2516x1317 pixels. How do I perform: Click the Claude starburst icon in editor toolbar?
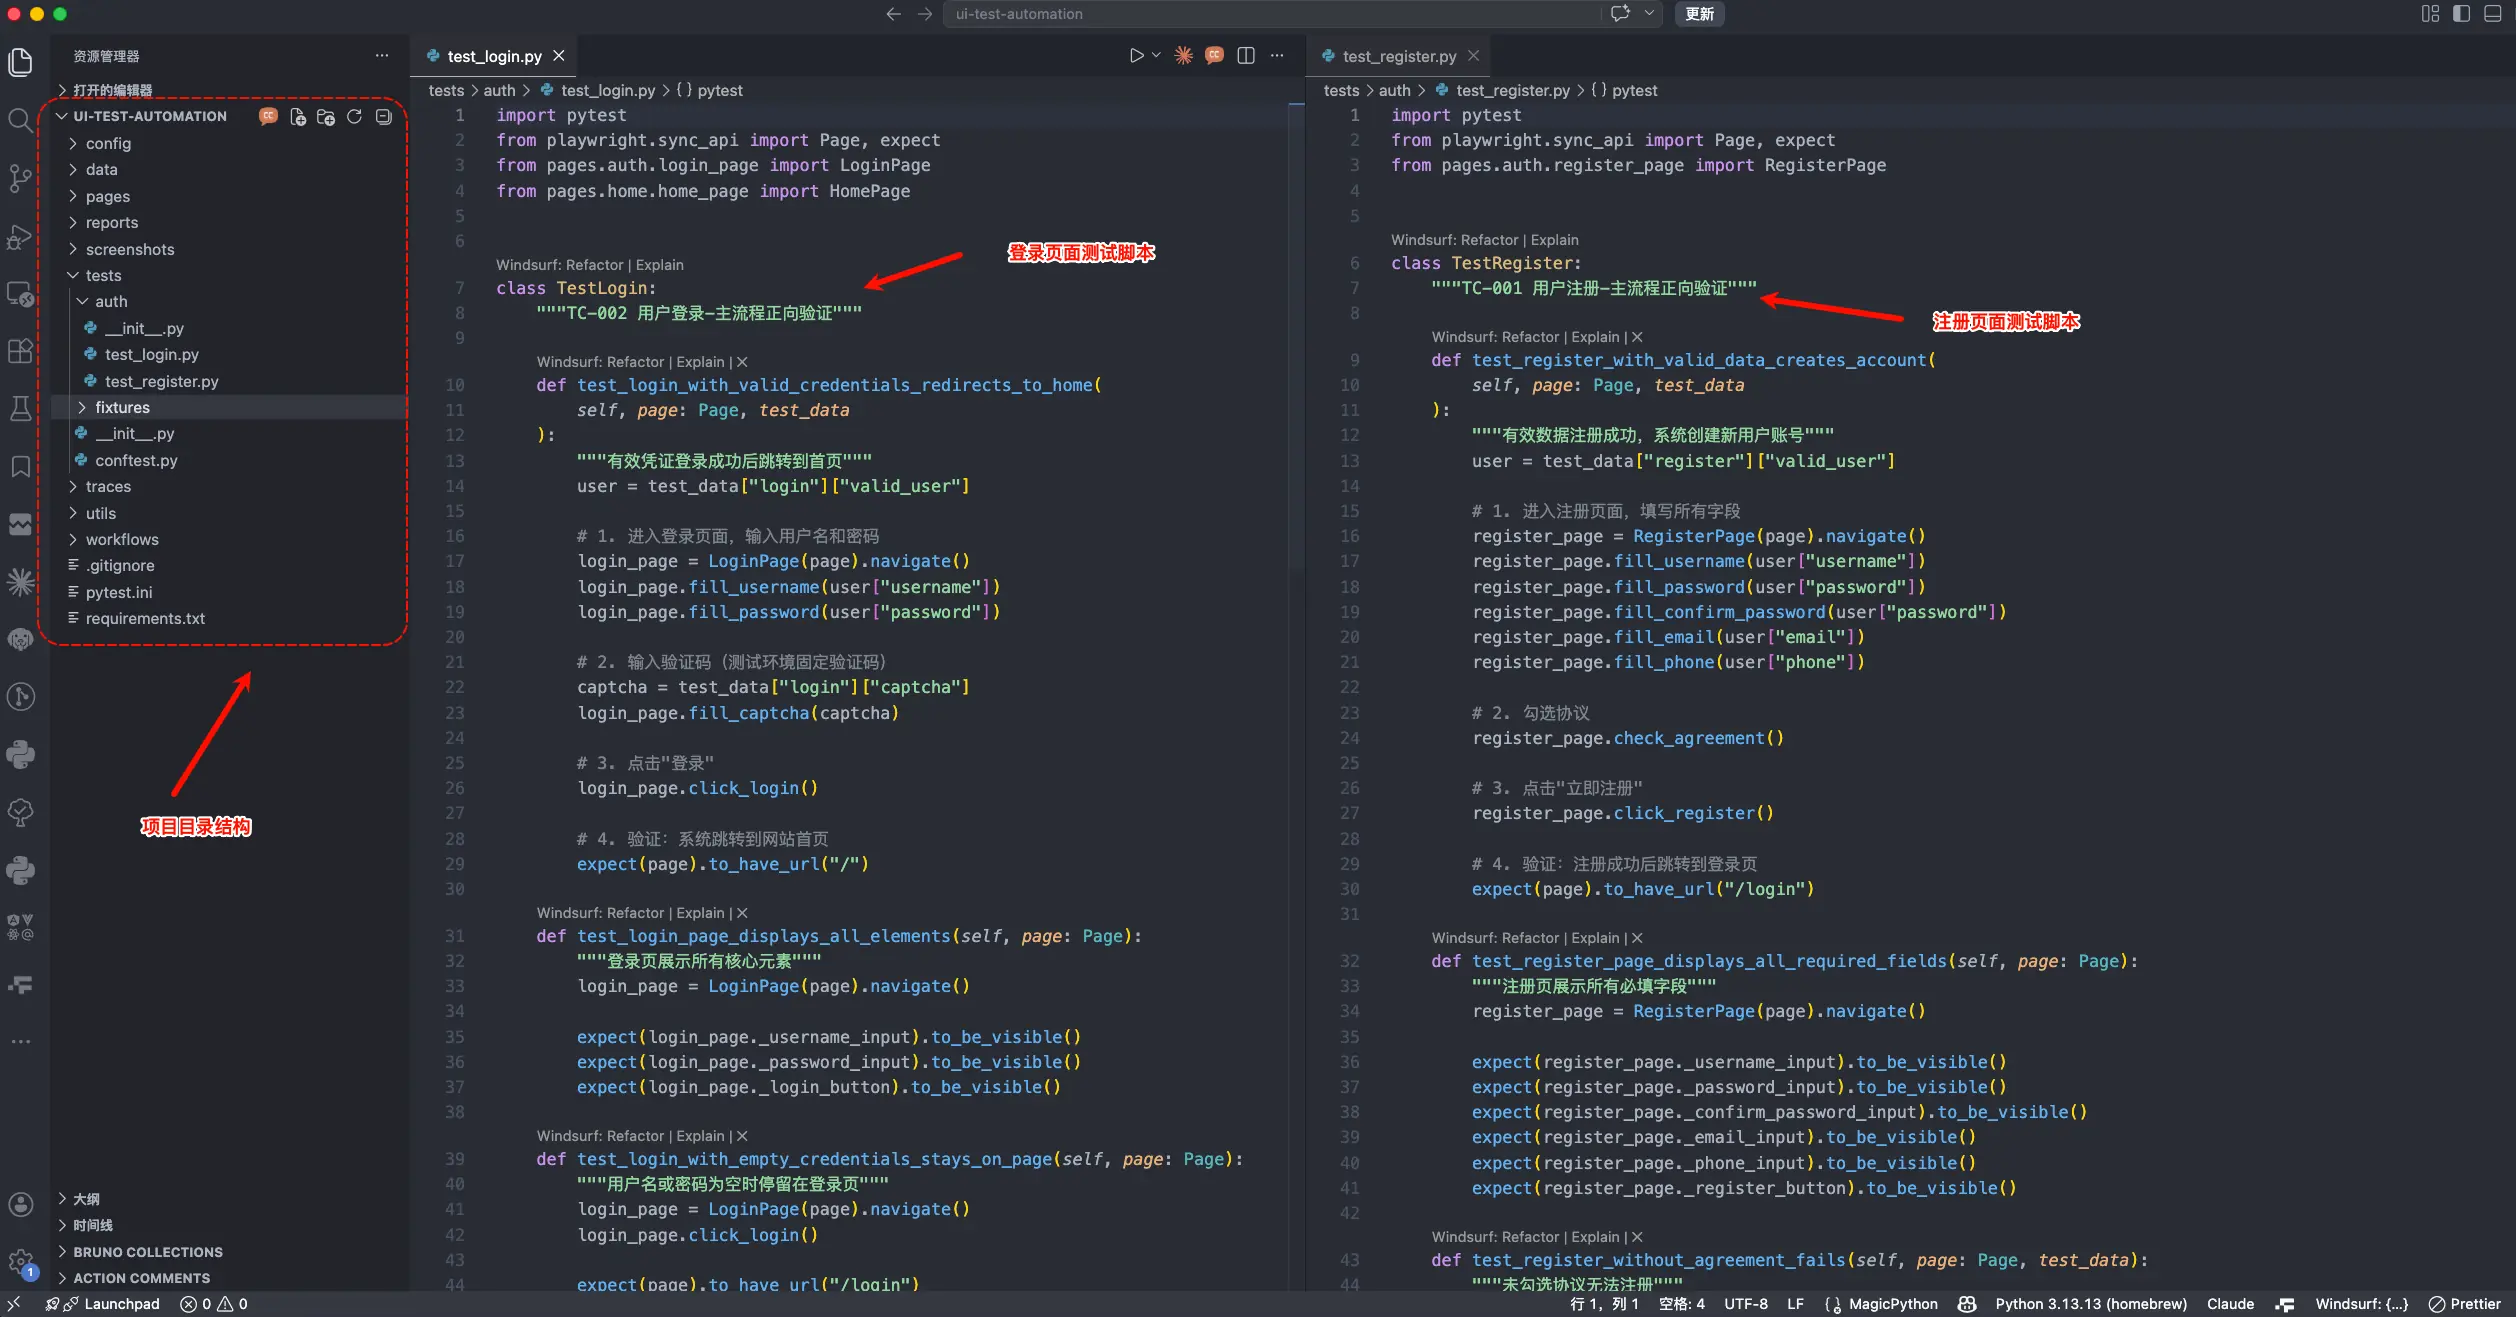pyautogui.click(x=1183, y=56)
